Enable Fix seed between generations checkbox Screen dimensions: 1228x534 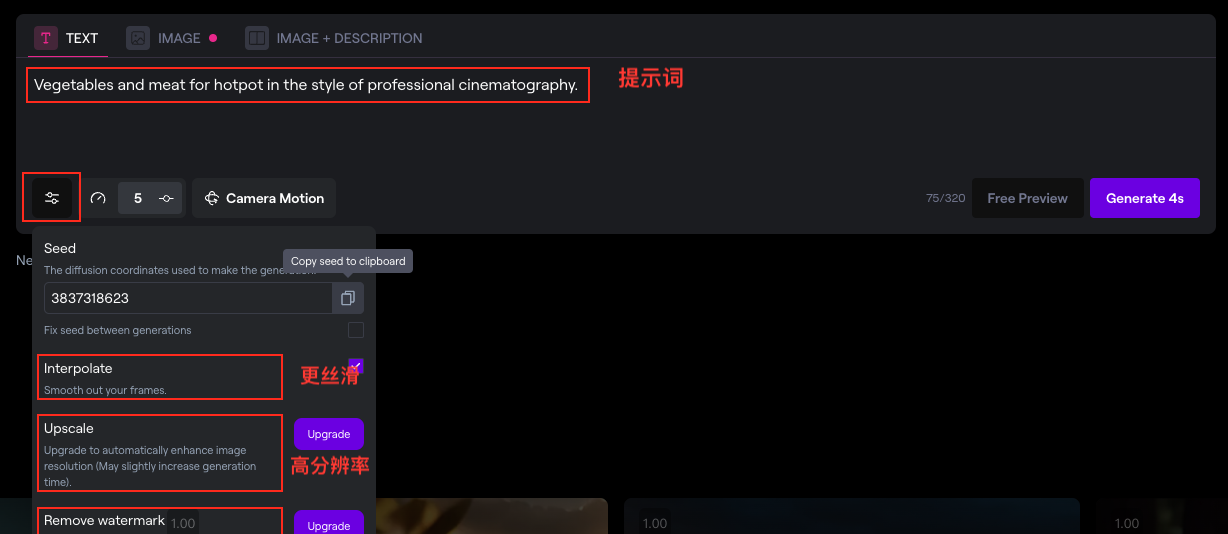(356, 330)
